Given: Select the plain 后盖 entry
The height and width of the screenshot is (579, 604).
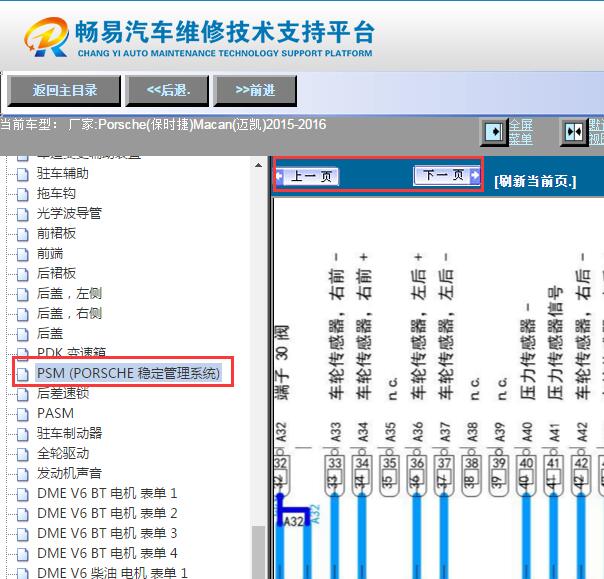Looking at the screenshot, I should (x=50, y=334).
